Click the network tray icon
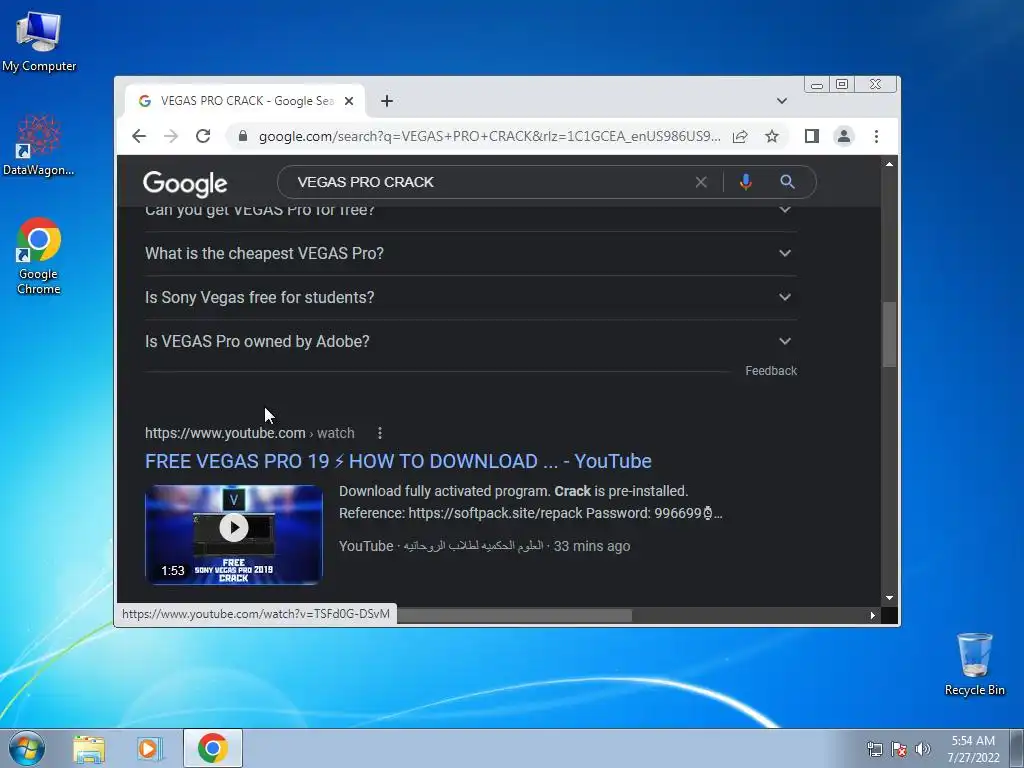Image resolution: width=1024 pixels, height=768 pixels. pyautogui.click(x=874, y=749)
